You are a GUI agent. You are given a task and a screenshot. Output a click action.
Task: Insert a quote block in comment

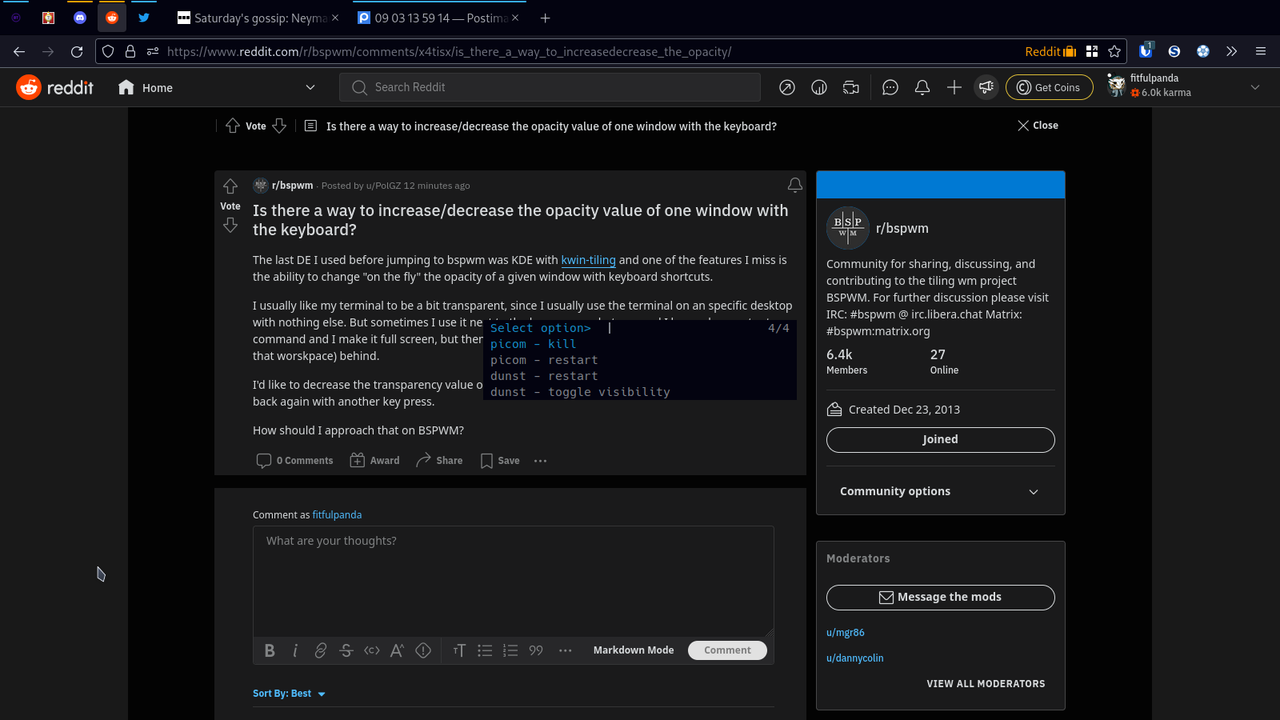point(536,650)
